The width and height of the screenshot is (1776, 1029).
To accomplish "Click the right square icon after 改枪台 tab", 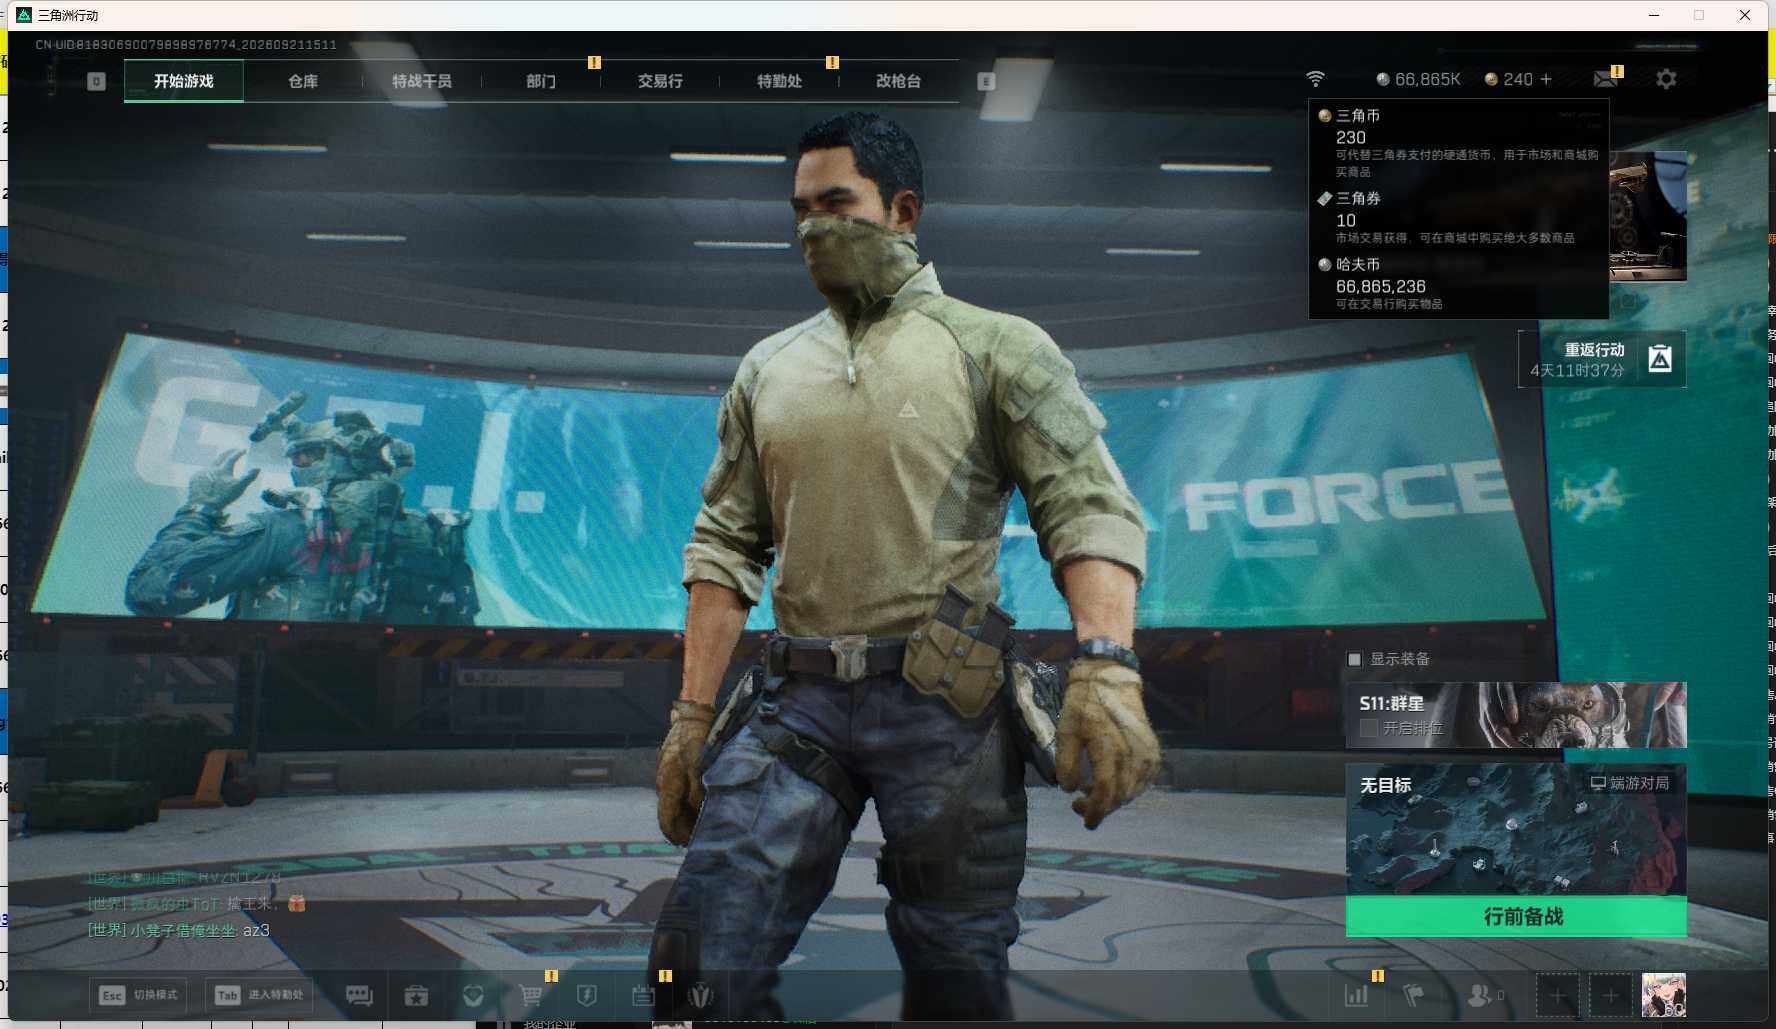I will point(986,81).
